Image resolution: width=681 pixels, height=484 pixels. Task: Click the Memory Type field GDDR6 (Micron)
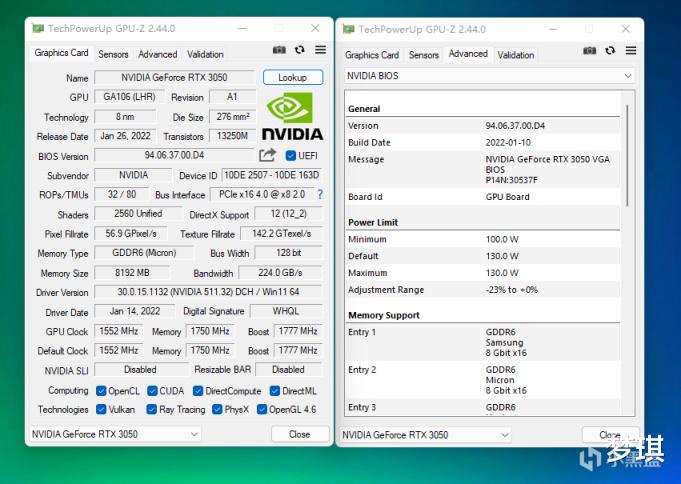(x=144, y=253)
